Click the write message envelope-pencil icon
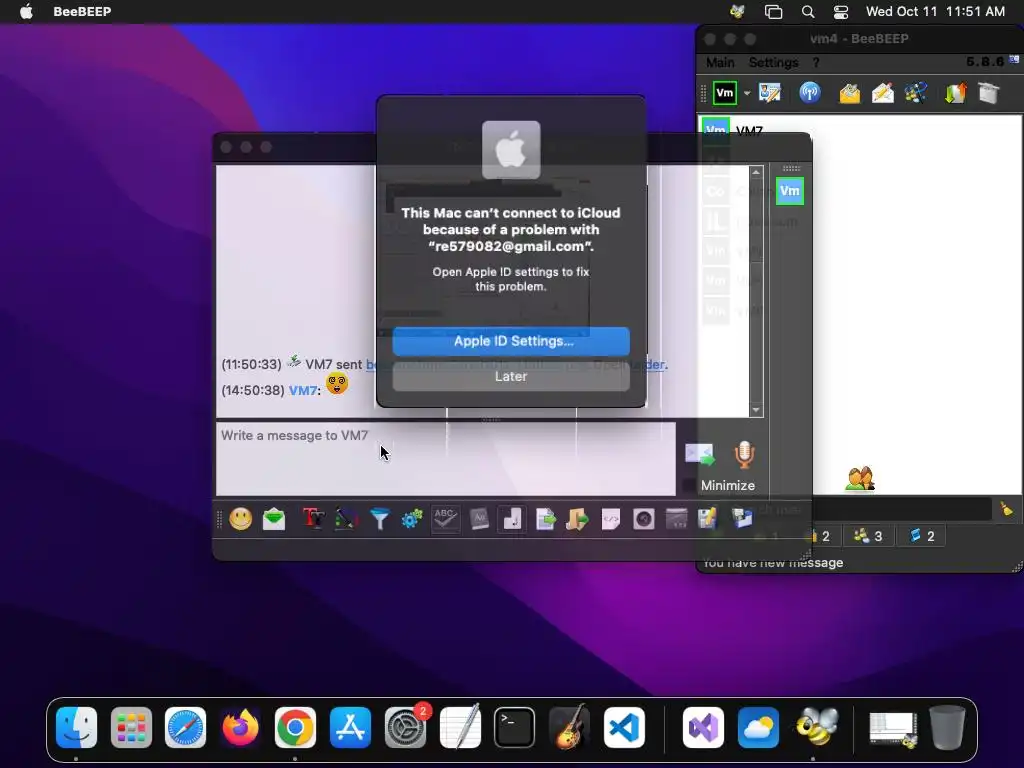The width and height of the screenshot is (1024, 768). (x=883, y=93)
